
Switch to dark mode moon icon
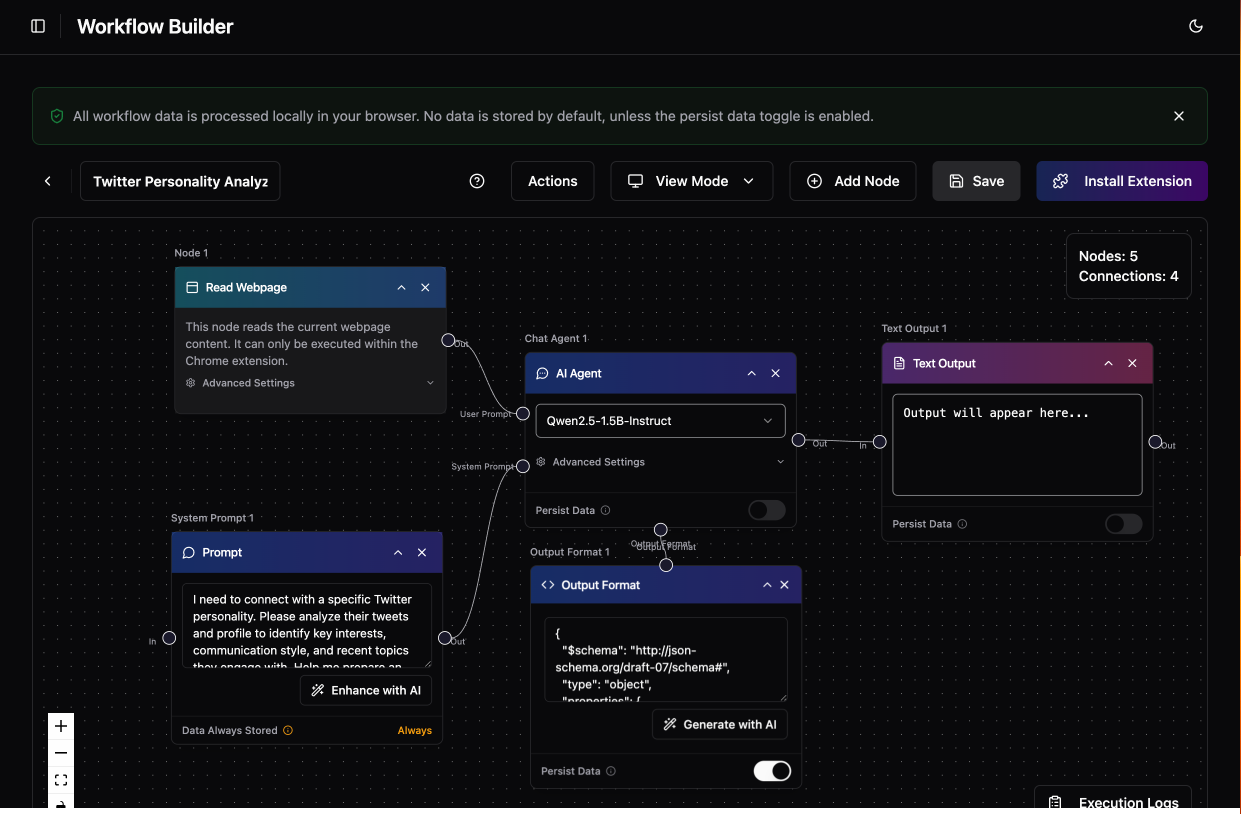pos(1196,26)
